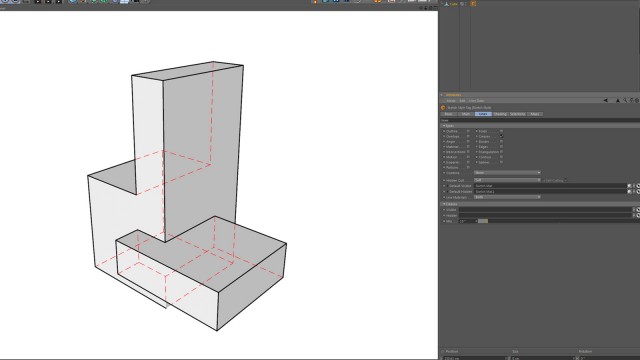Open the Mode menu in Attributes
Screen dimensions: 640x360
451,101
